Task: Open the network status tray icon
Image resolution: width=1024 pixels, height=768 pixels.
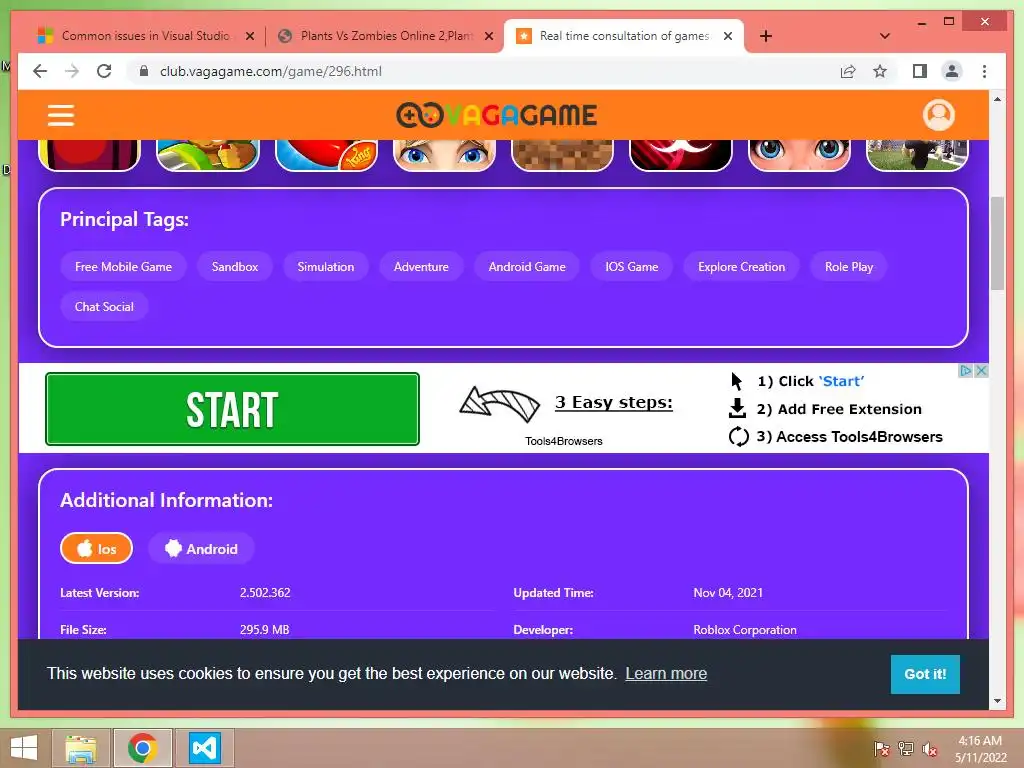Action: point(906,749)
